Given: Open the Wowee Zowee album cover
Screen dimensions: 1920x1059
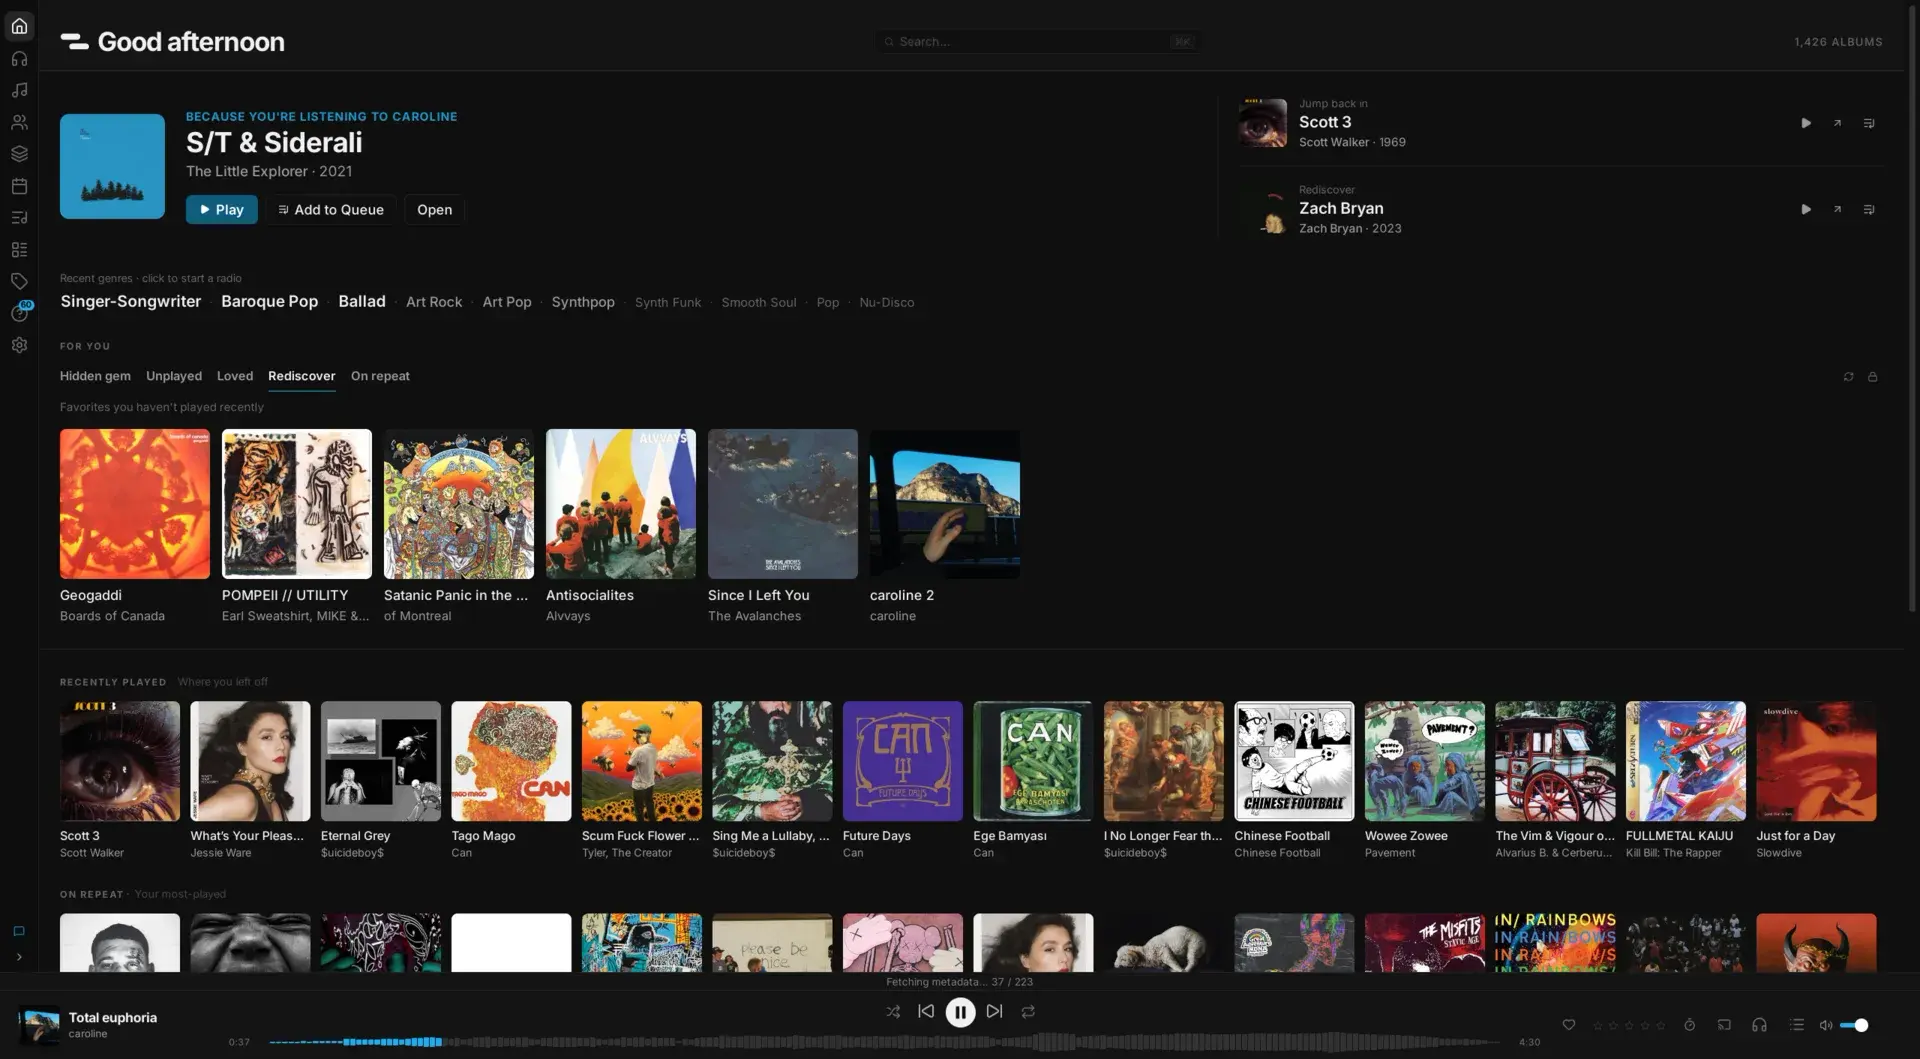Looking at the screenshot, I should [x=1425, y=761].
